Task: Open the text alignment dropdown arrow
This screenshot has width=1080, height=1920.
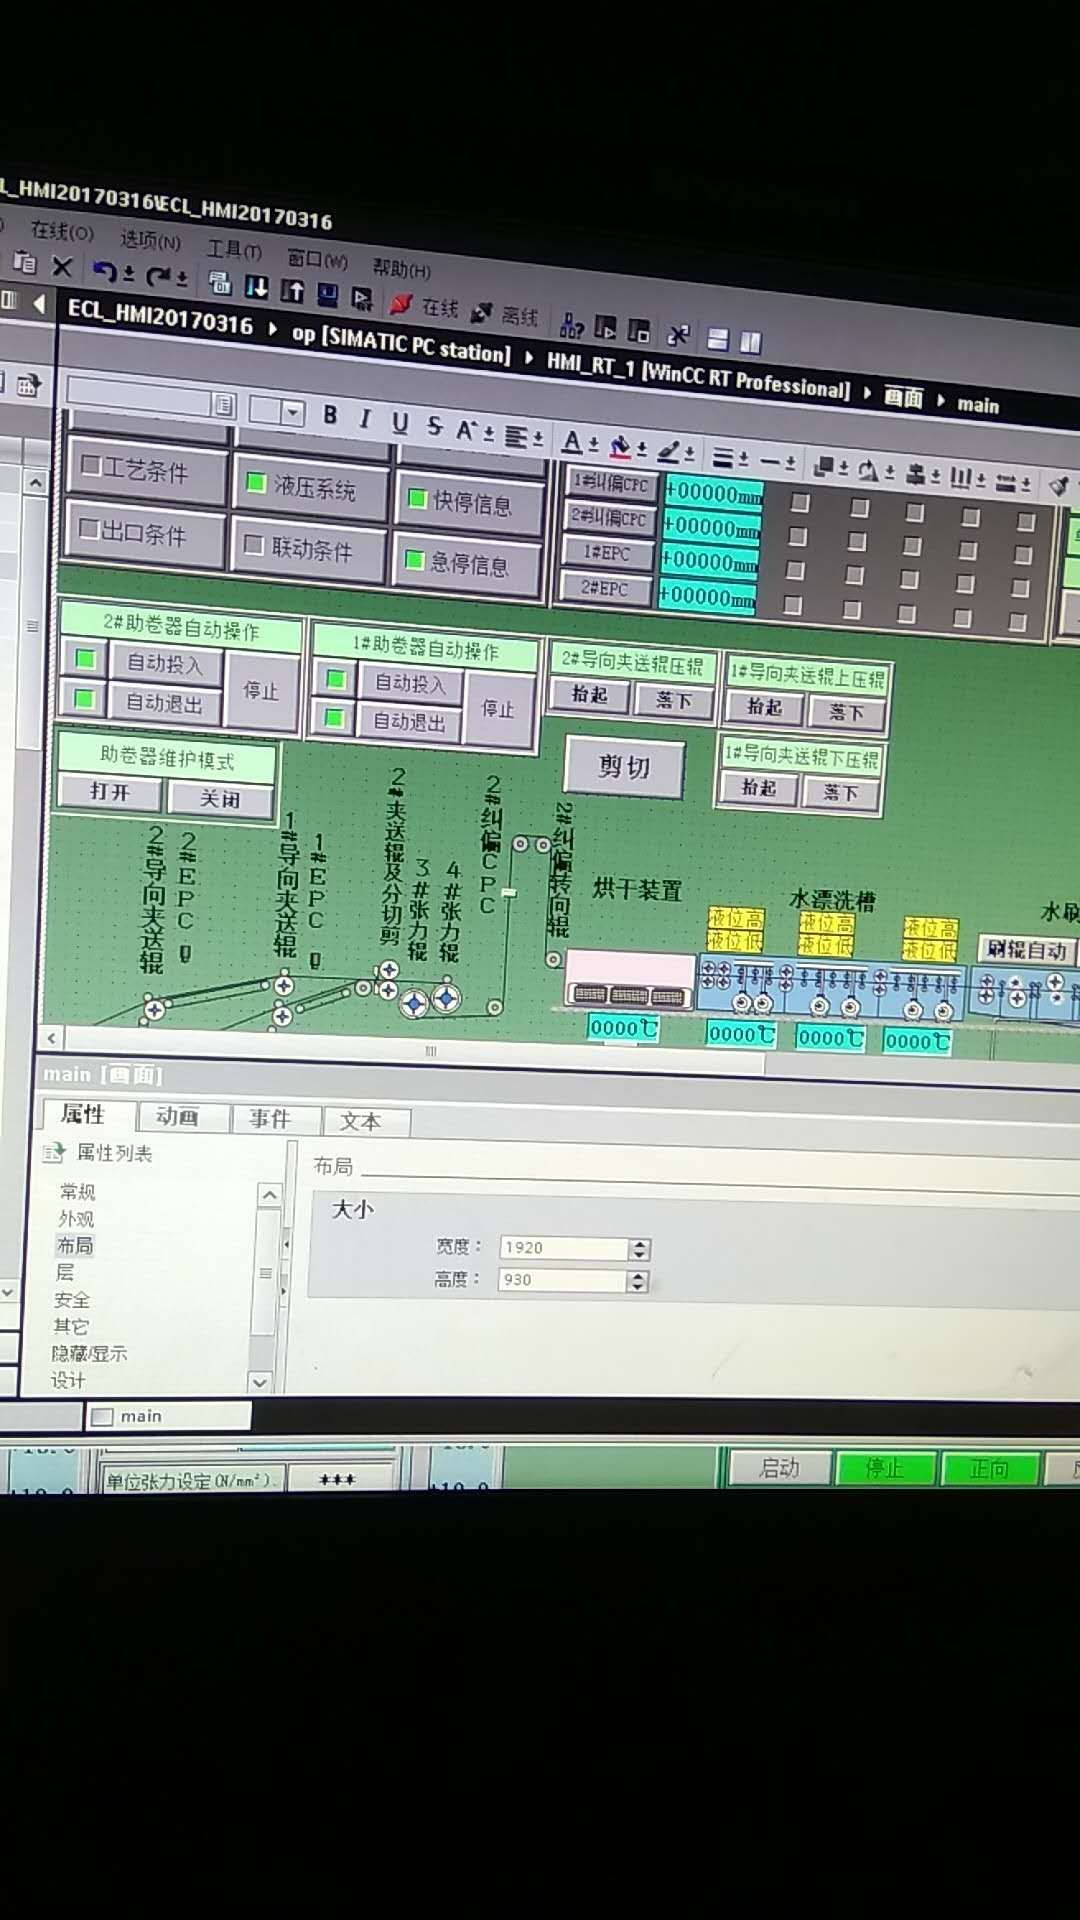Action: (538, 438)
